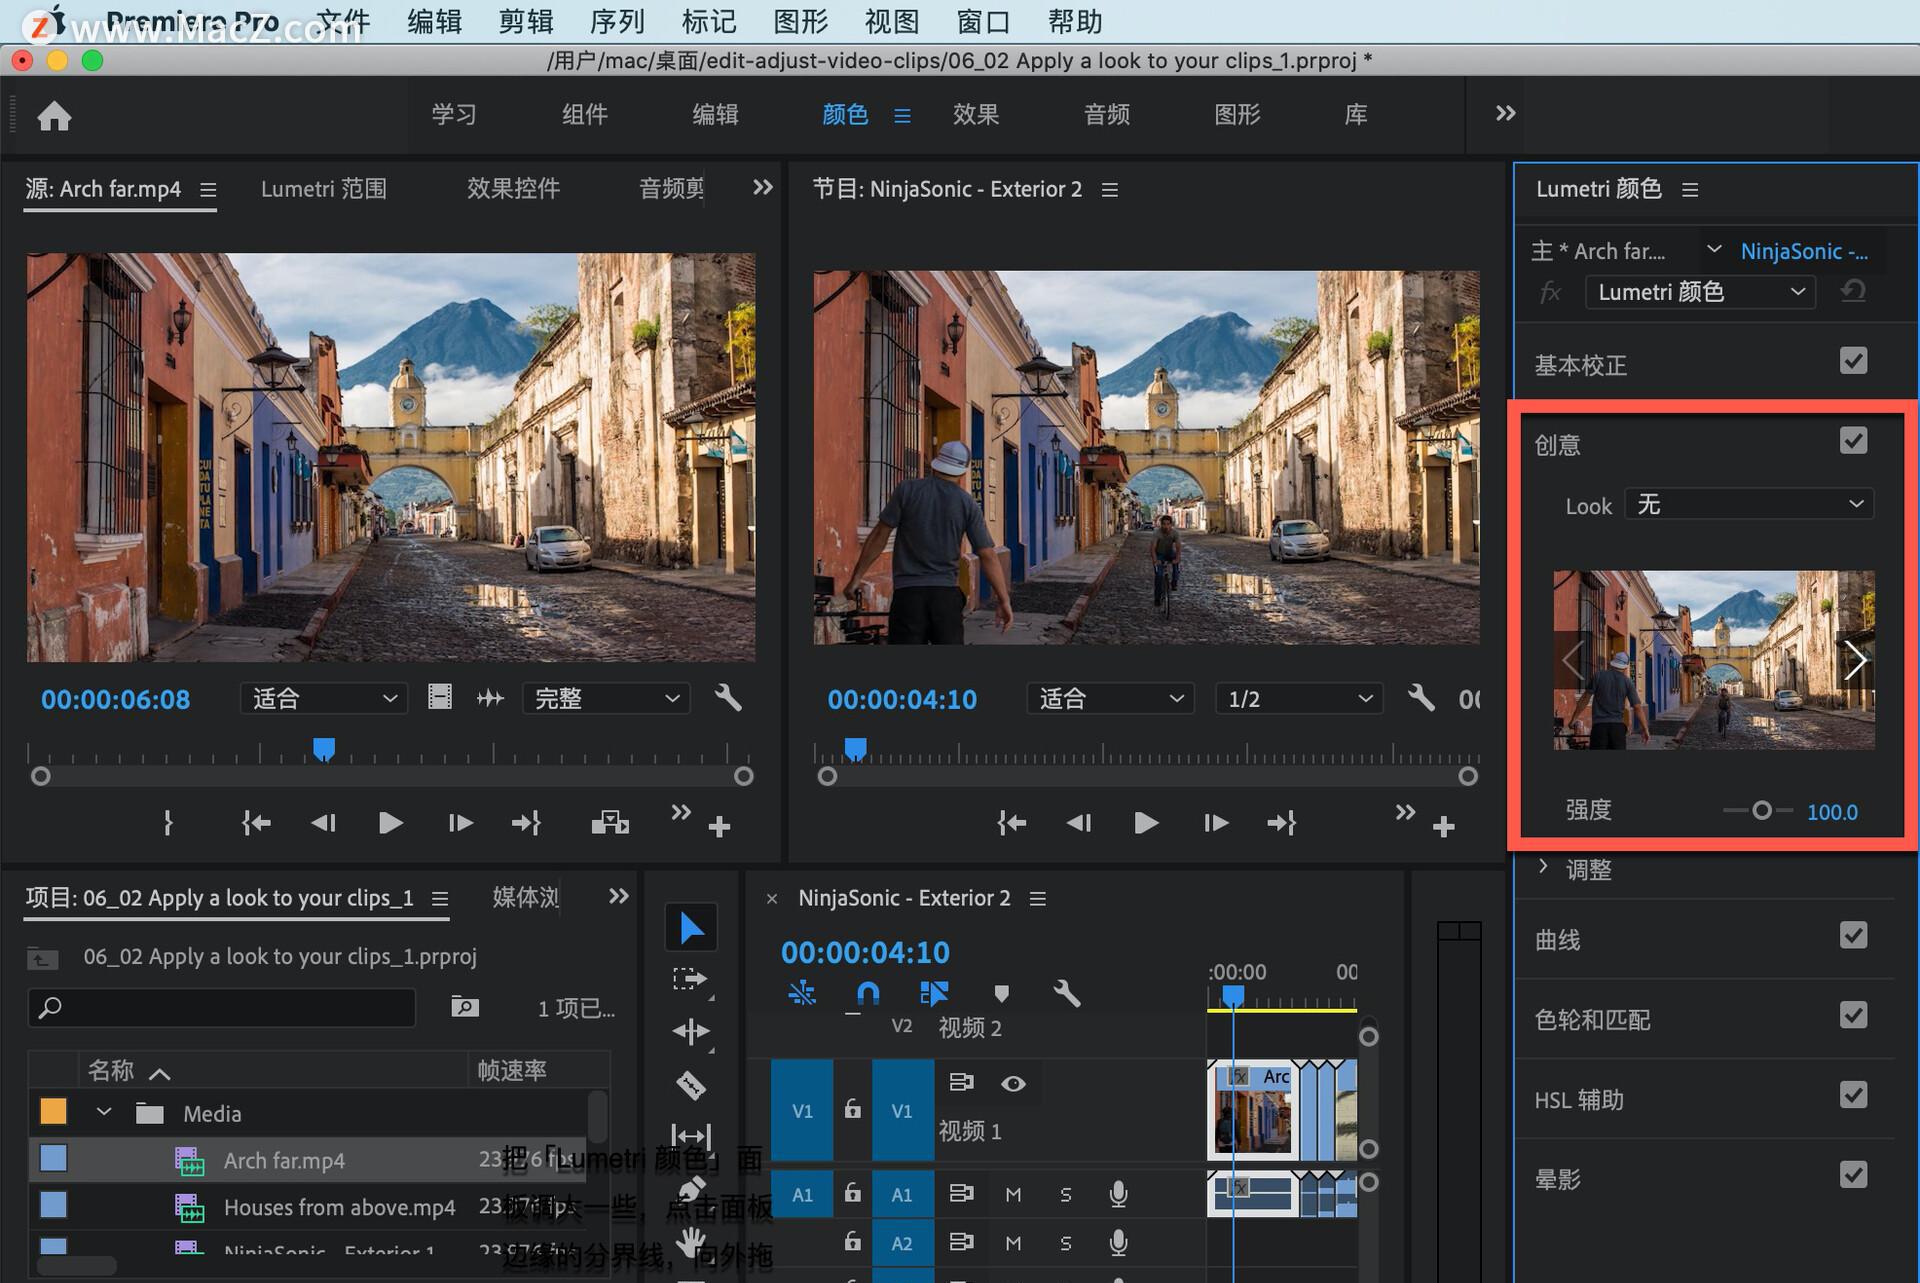Open the 序列 menu
Image resolution: width=1920 pixels, height=1283 pixels.
pyautogui.click(x=617, y=21)
